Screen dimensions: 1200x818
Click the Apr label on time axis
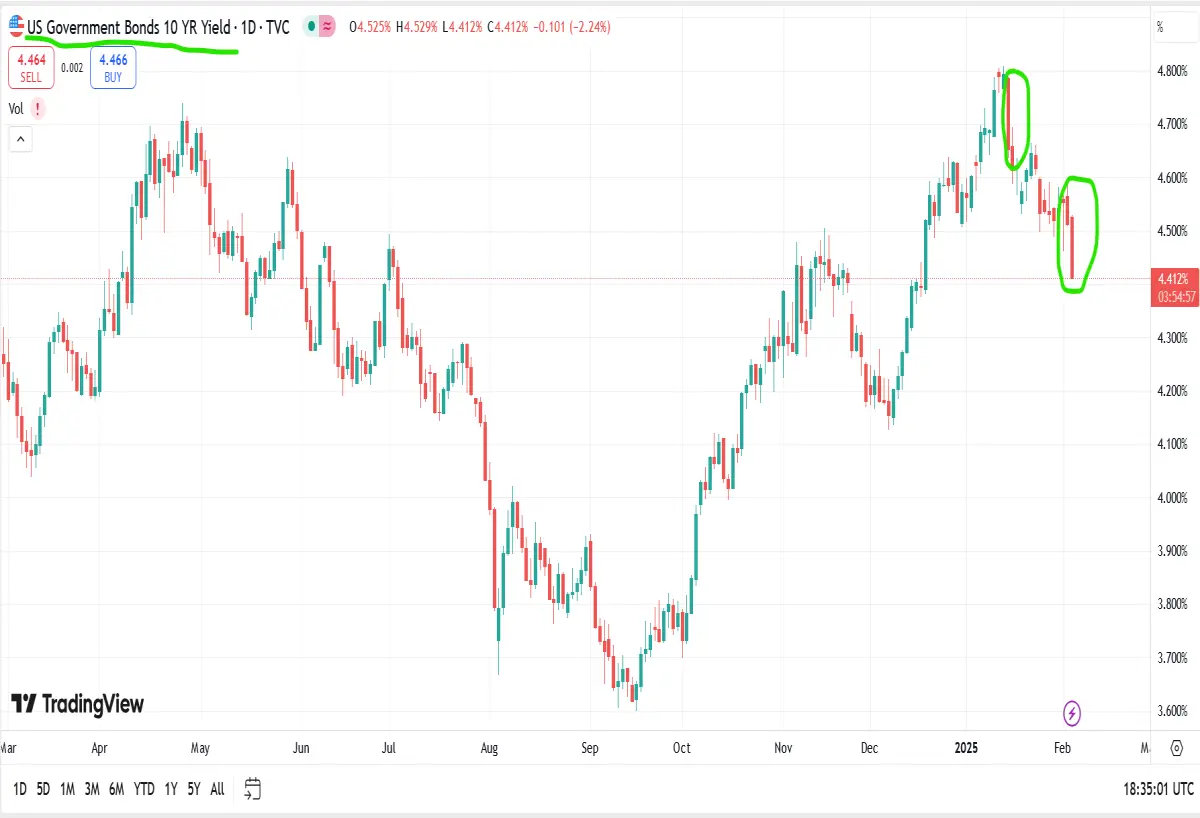[x=99, y=748]
